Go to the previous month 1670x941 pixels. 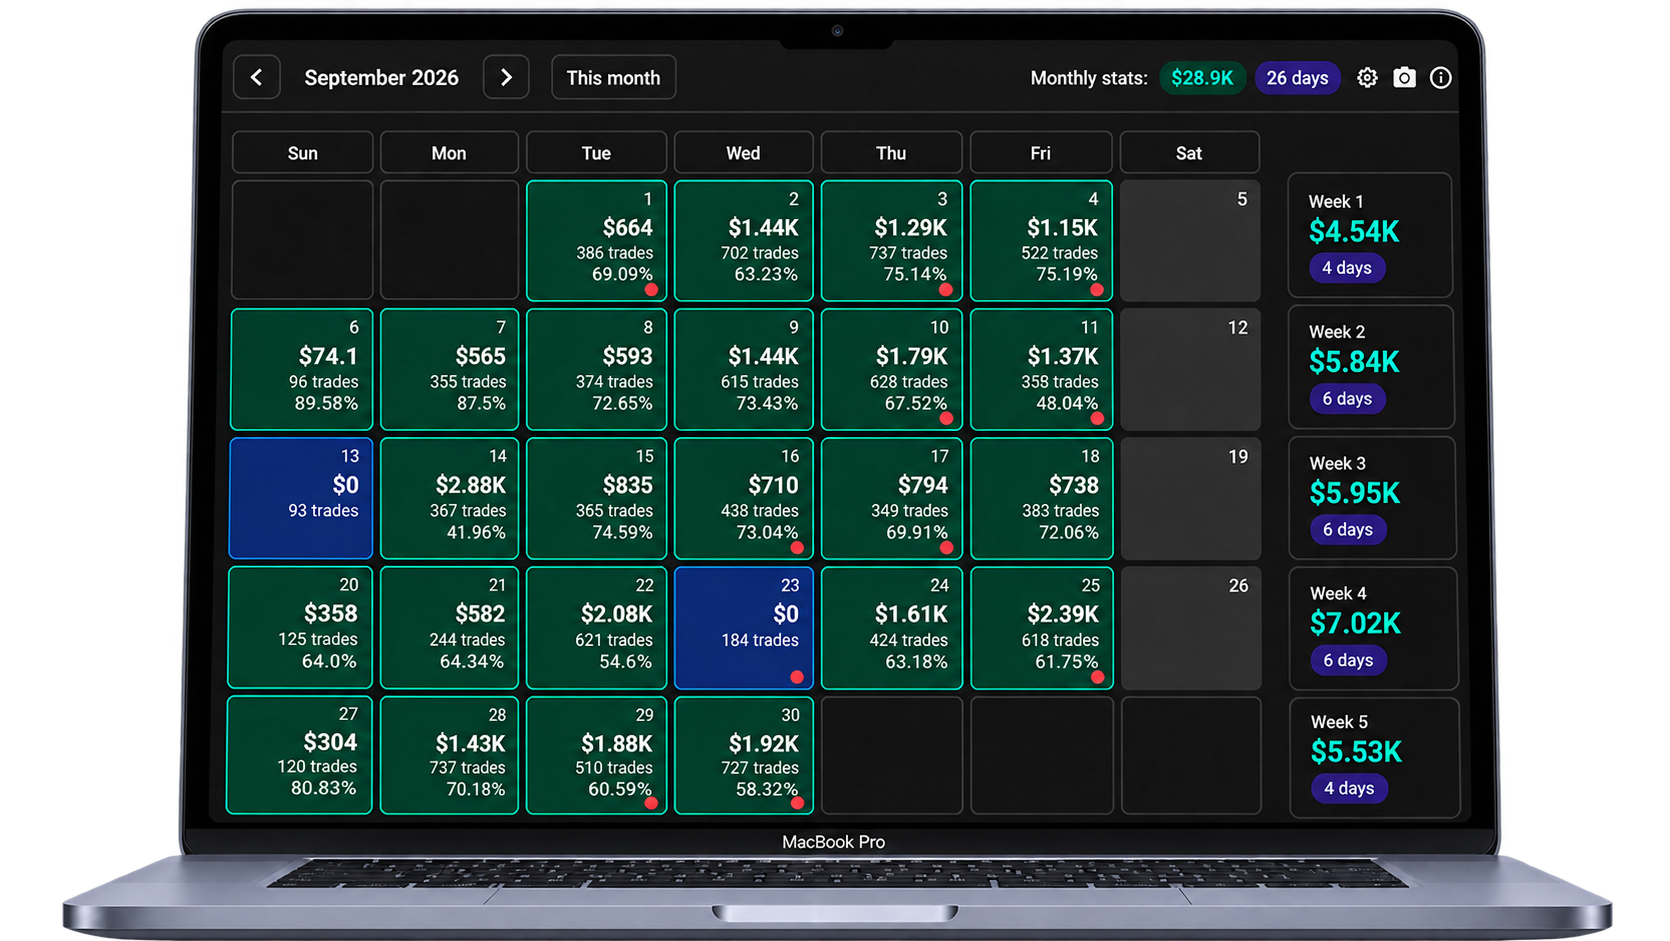pos(257,77)
